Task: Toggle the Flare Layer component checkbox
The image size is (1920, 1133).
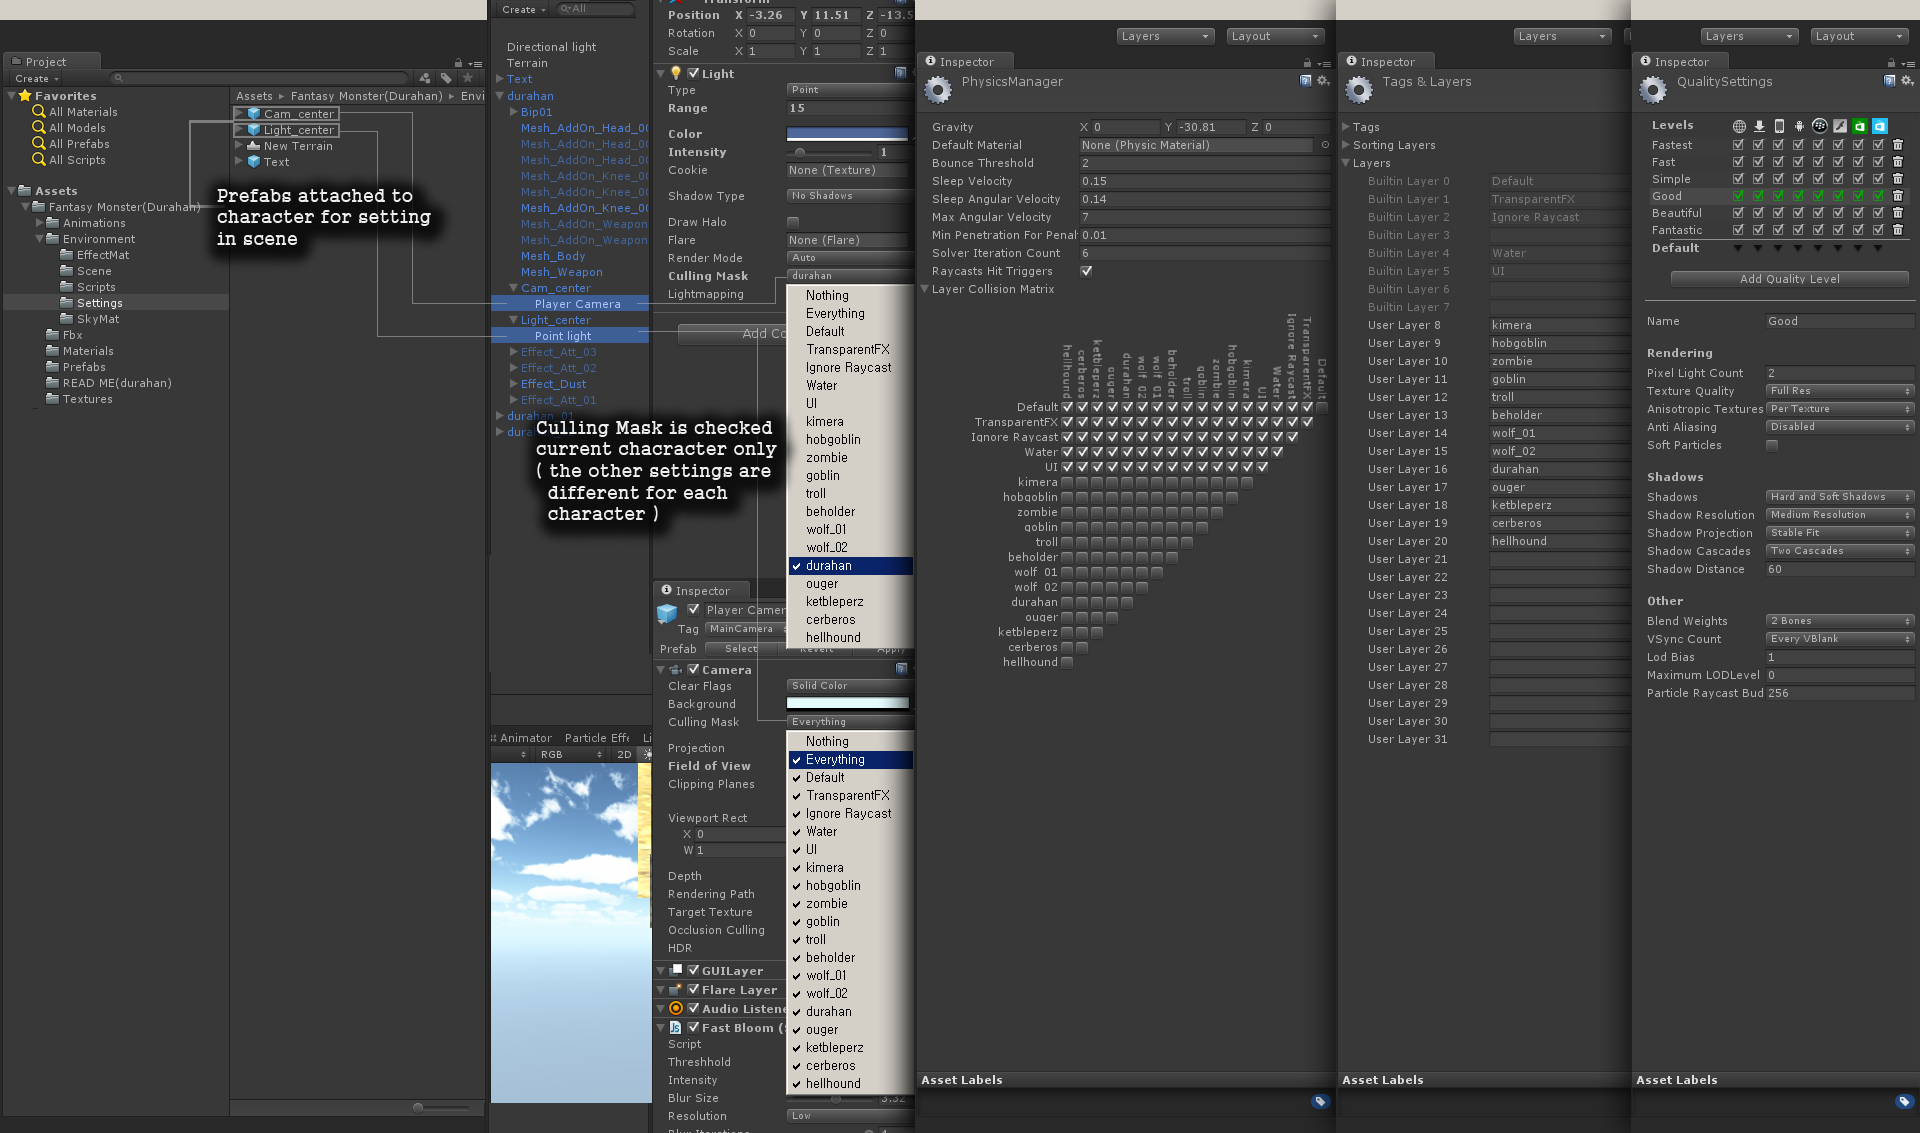Action: coord(693,990)
